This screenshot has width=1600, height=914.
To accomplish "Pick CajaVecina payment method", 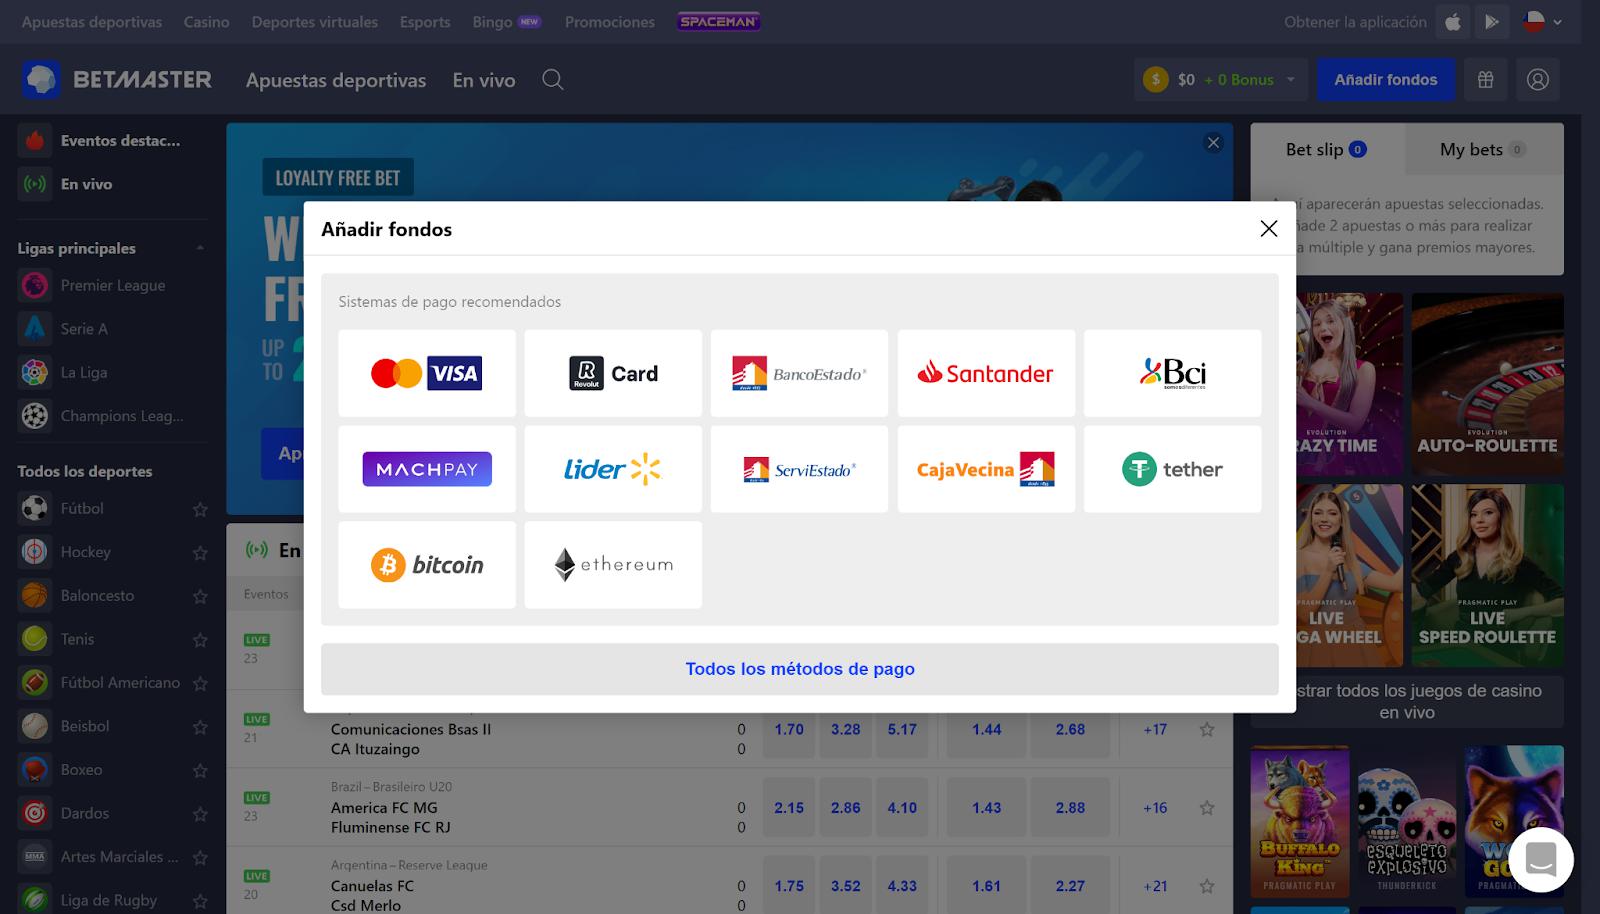I will 986,469.
